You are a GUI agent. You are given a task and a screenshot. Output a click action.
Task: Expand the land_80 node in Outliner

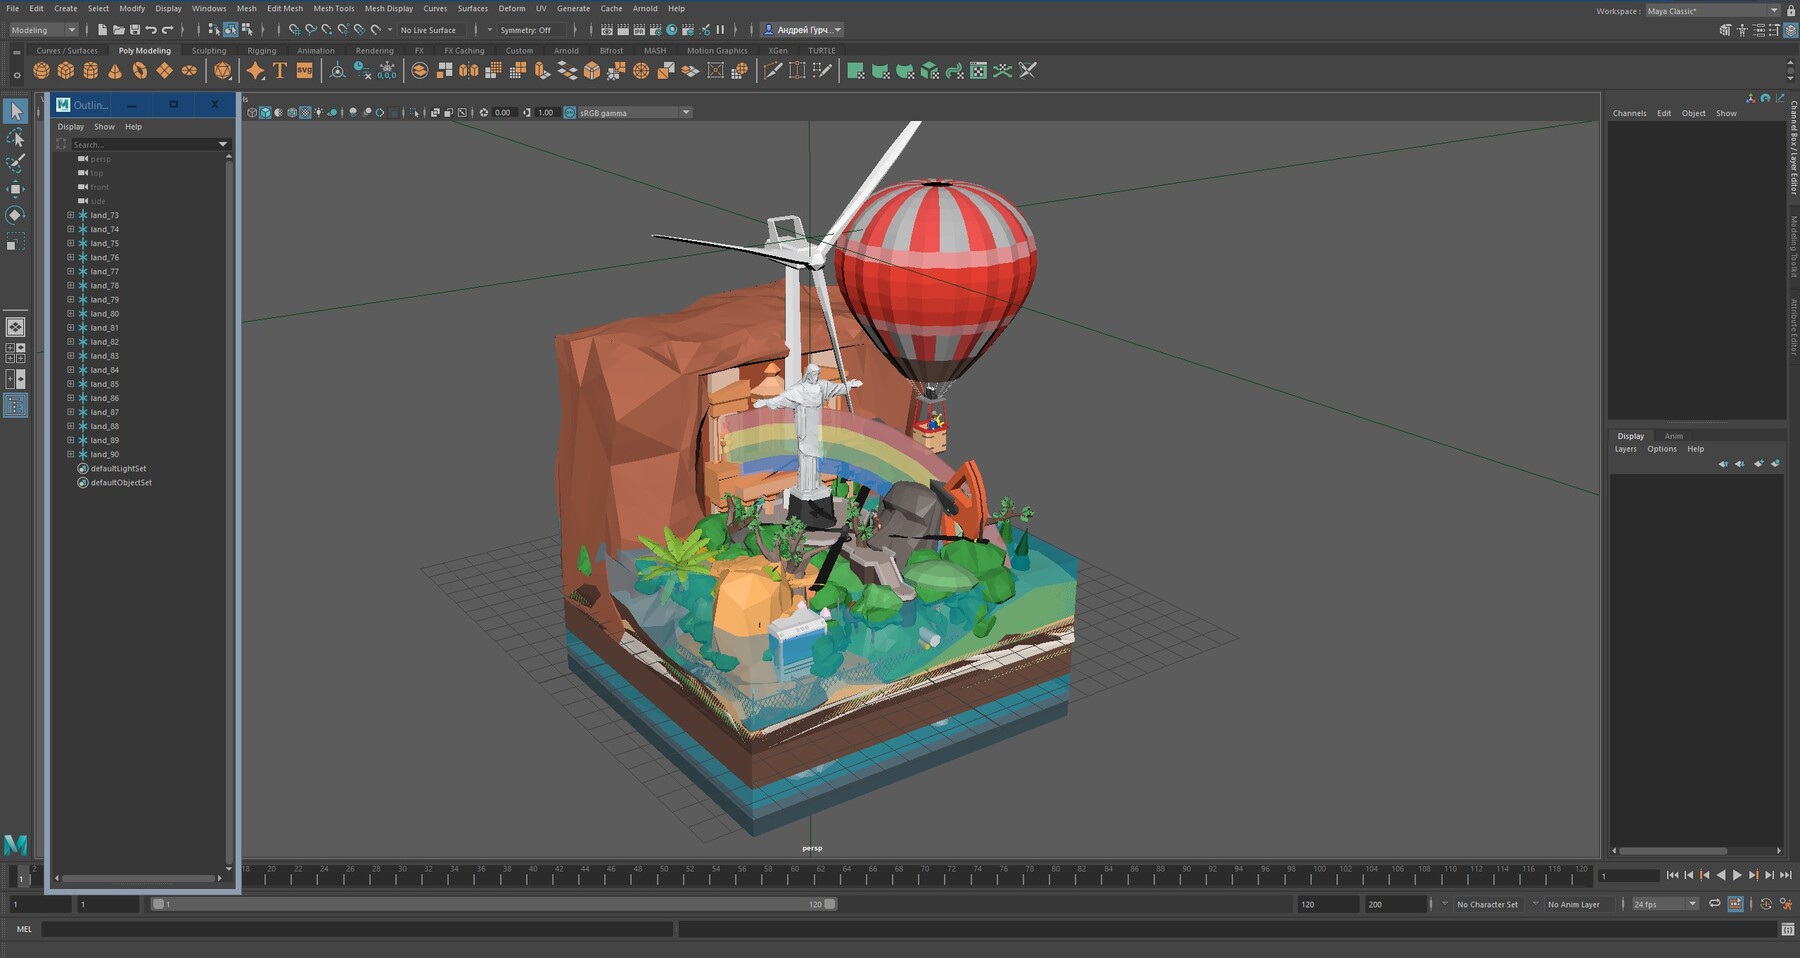[71, 313]
